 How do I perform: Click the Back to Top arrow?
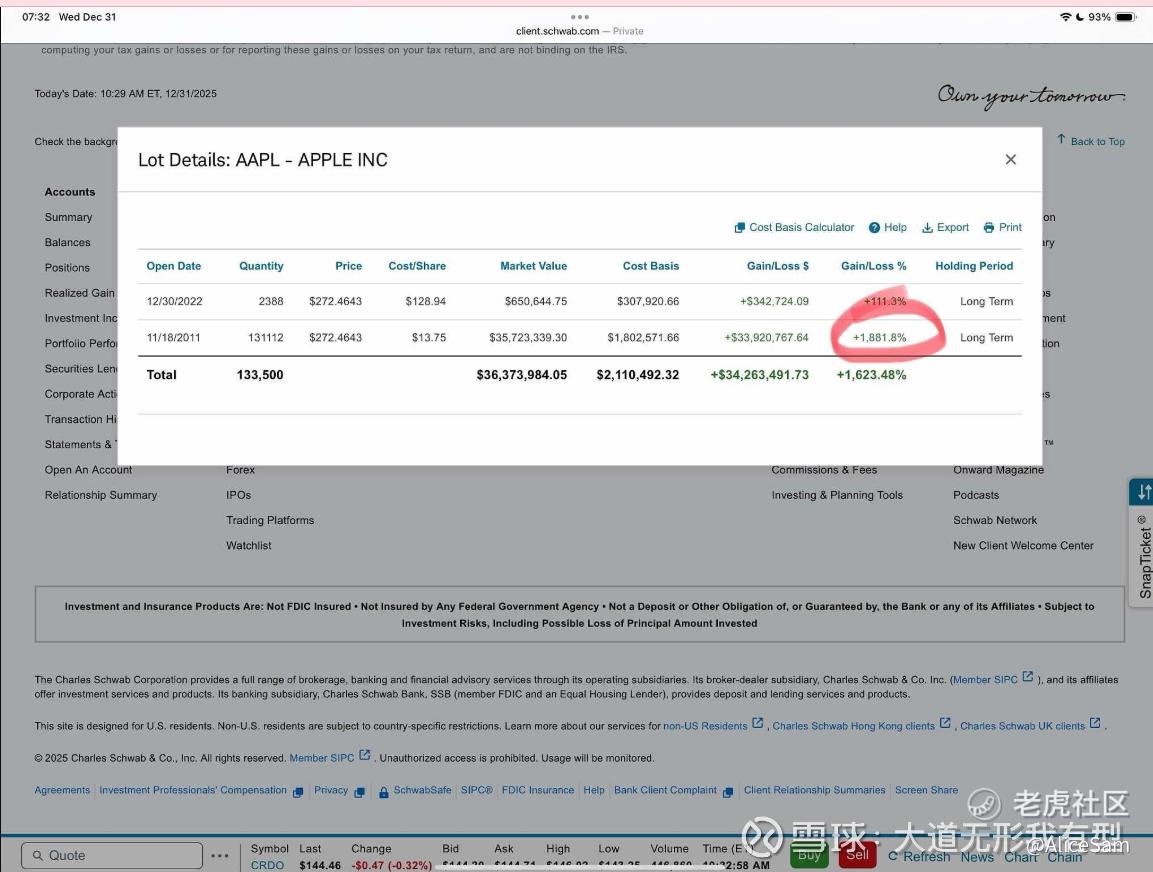[x=1062, y=140]
